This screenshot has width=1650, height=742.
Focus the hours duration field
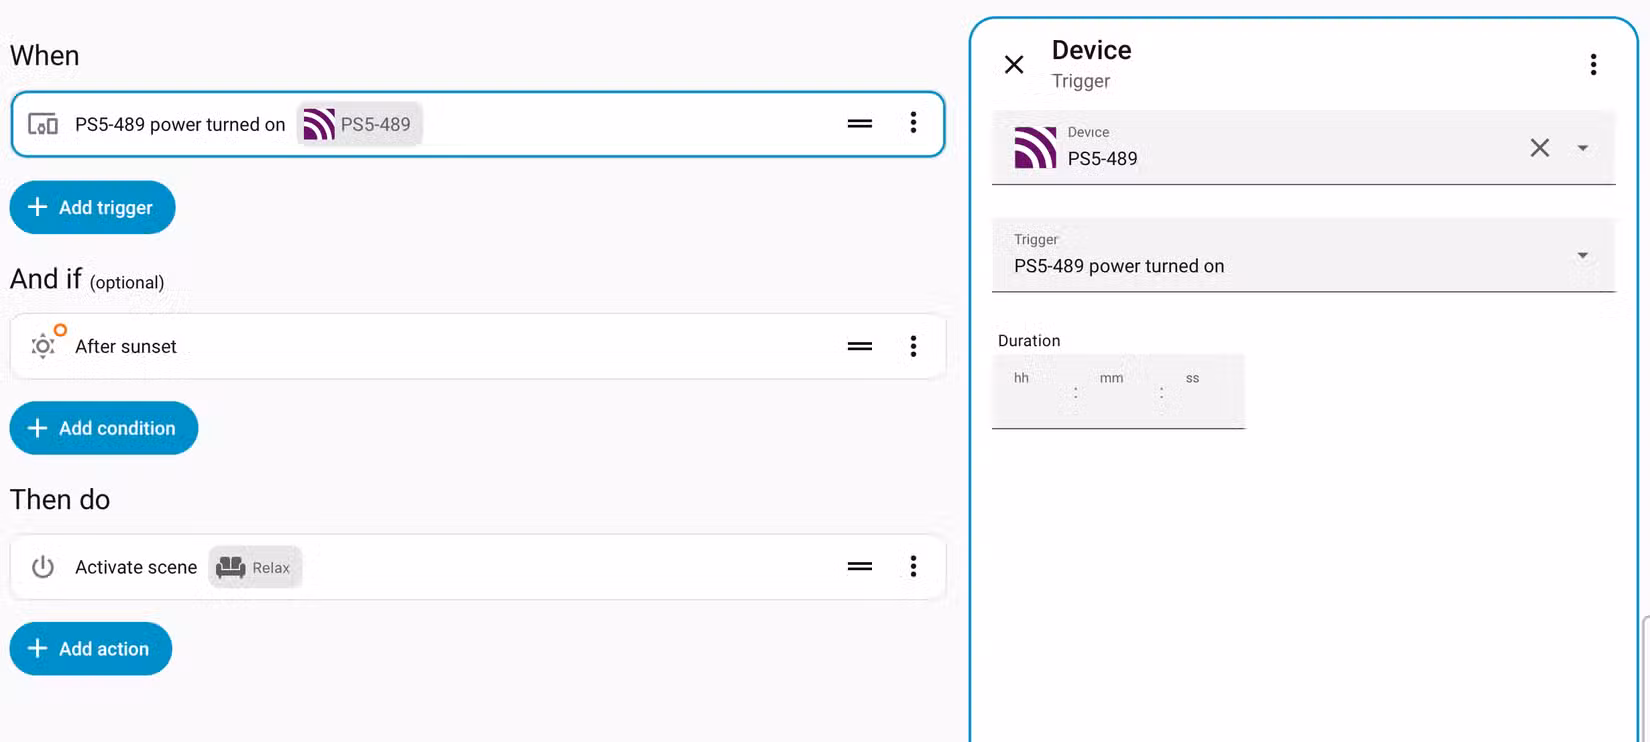coord(1034,391)
